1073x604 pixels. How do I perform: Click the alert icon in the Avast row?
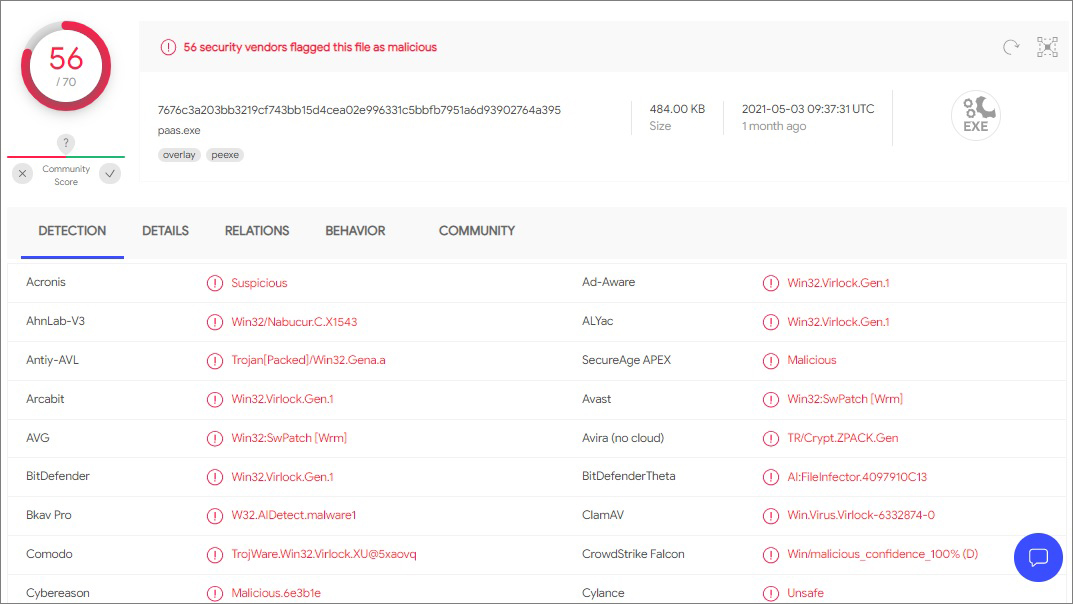tap(771, 399)
